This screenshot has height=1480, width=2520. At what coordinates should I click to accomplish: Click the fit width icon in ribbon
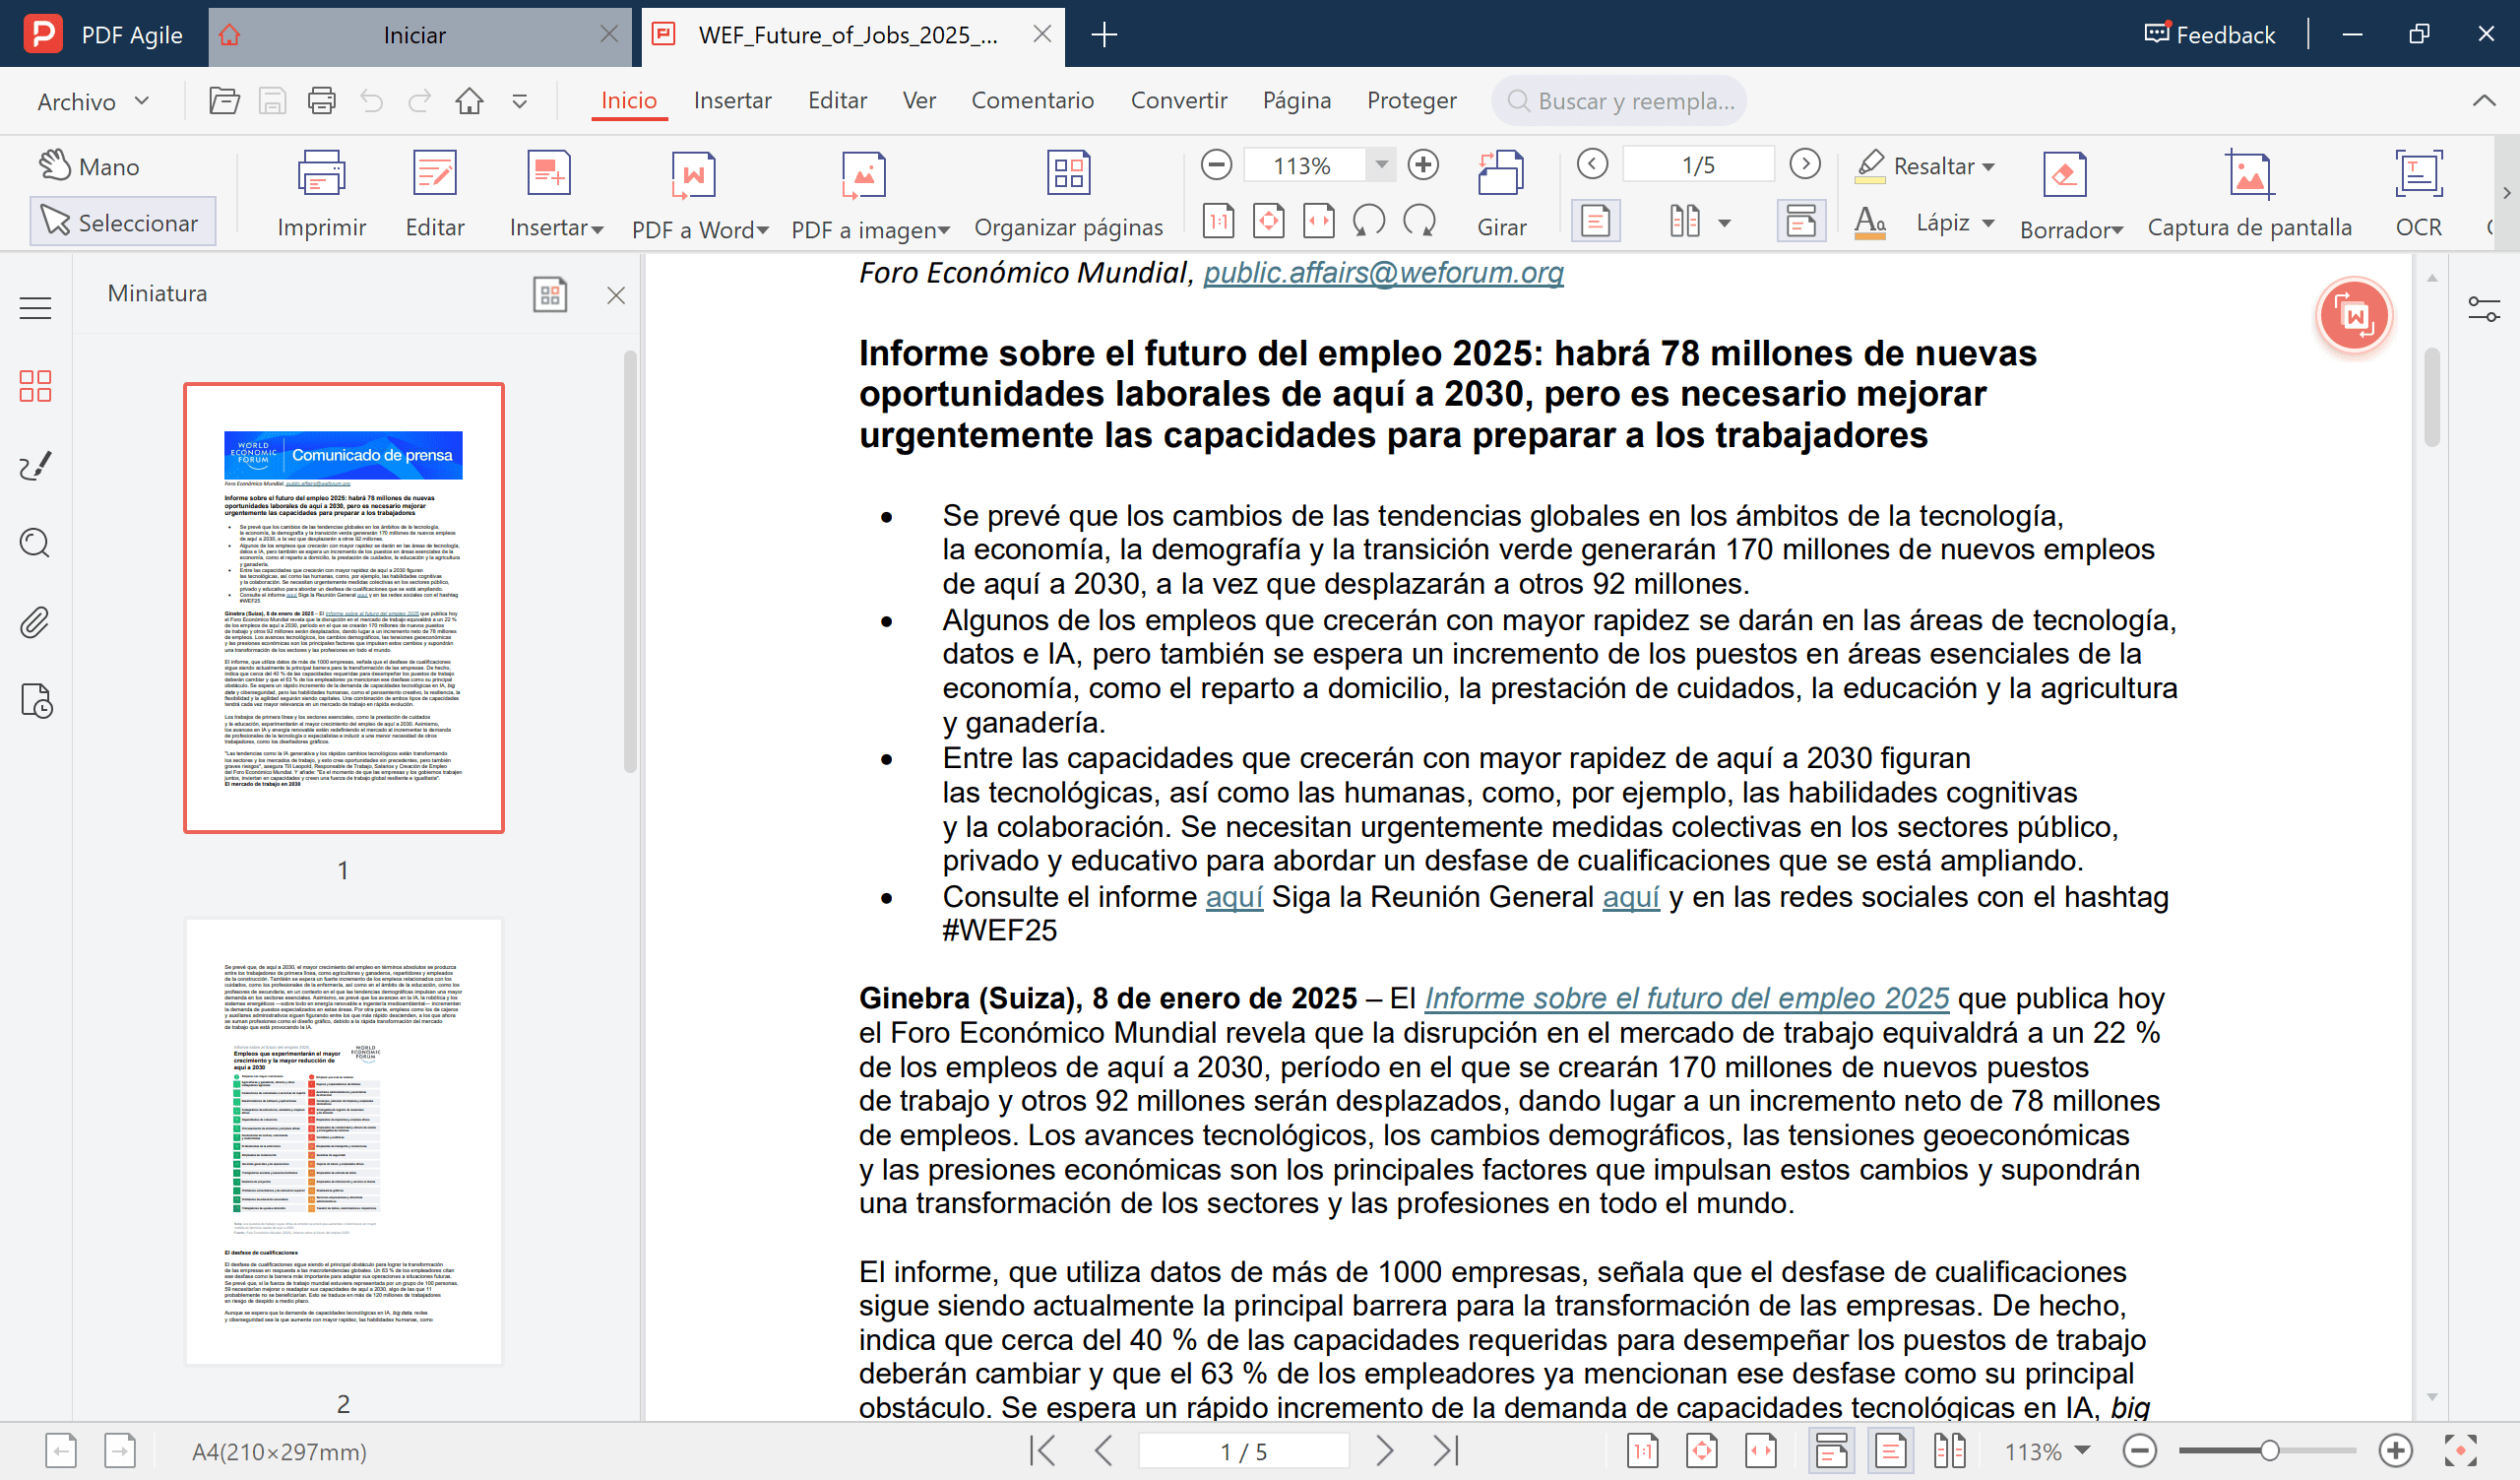point(1318,221)
